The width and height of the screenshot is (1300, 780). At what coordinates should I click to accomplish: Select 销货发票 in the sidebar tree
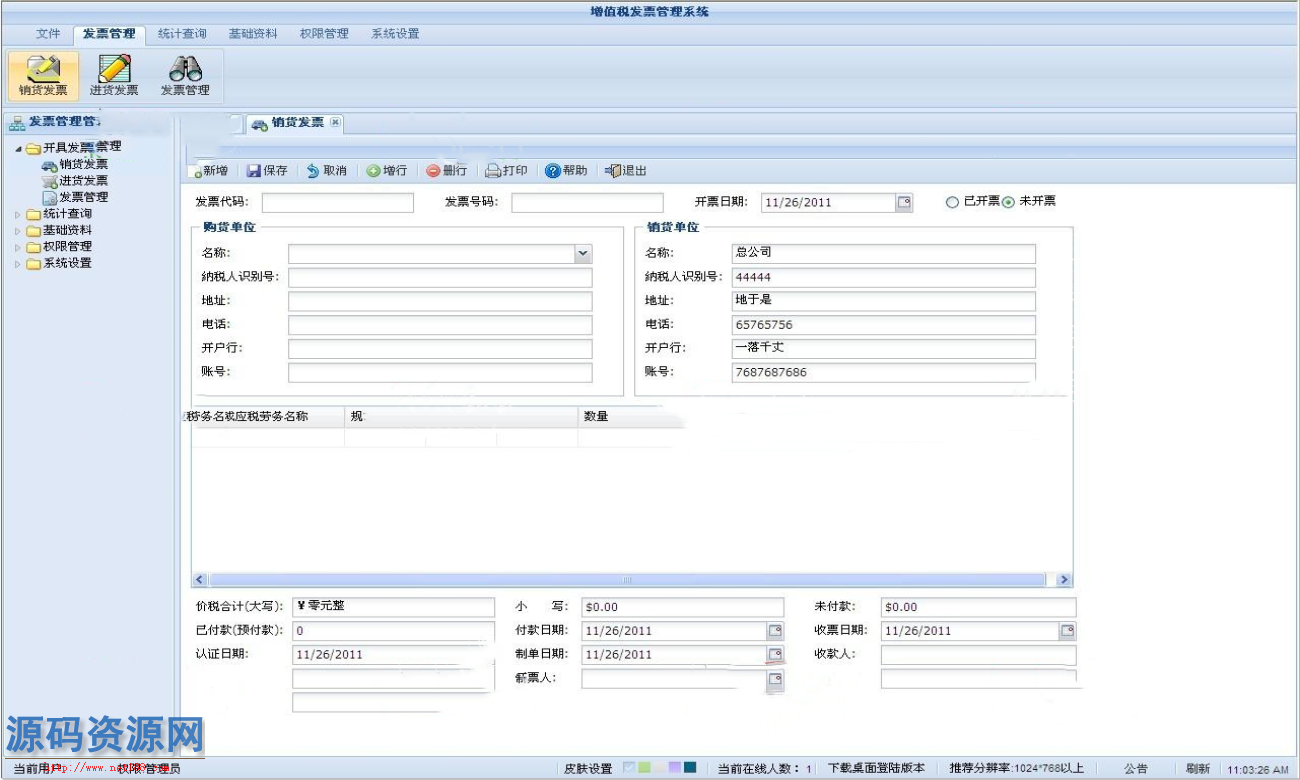(84, 165)
